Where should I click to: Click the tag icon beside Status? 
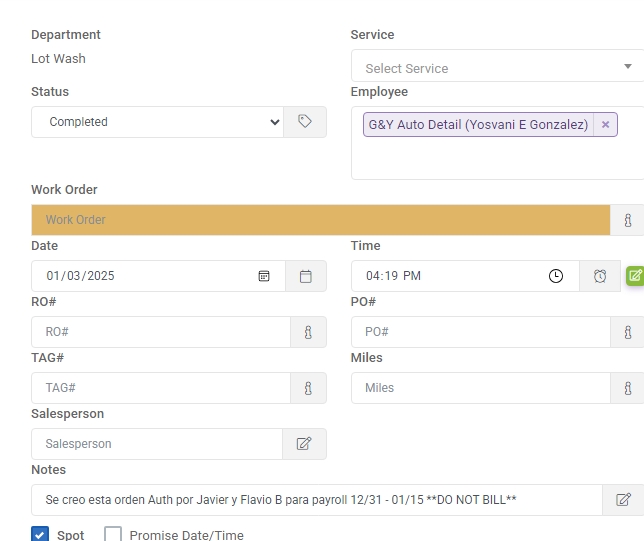click(305, 122)
